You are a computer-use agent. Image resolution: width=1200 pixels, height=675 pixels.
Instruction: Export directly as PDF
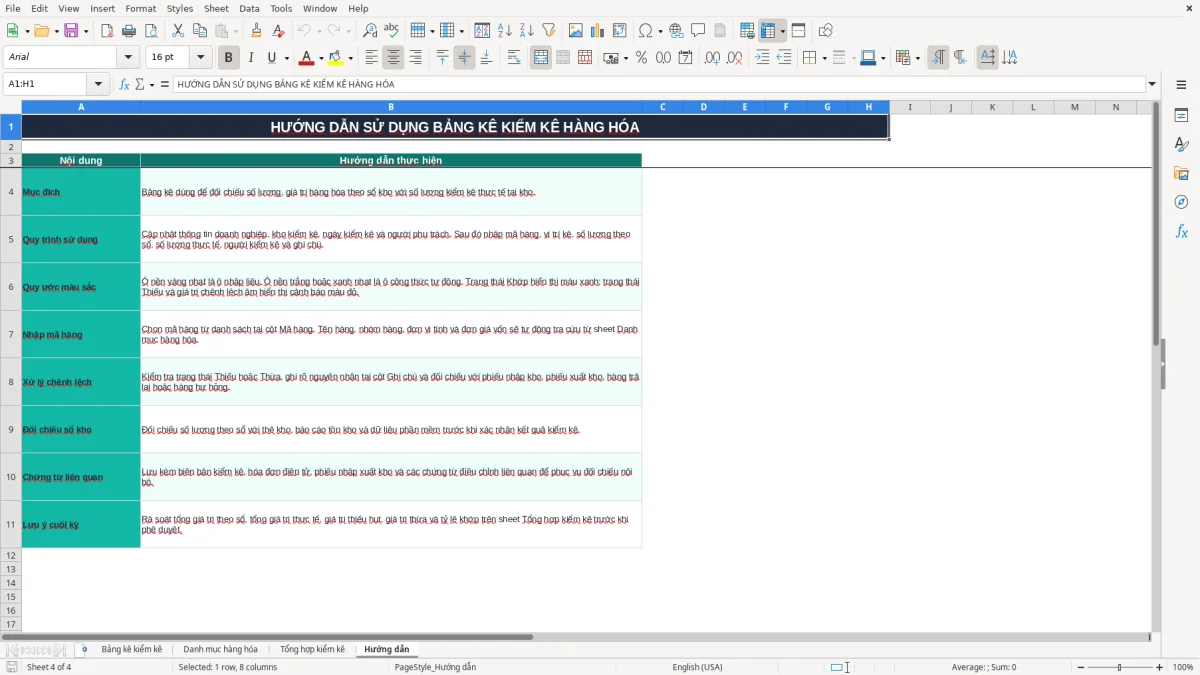pos(109,31)
